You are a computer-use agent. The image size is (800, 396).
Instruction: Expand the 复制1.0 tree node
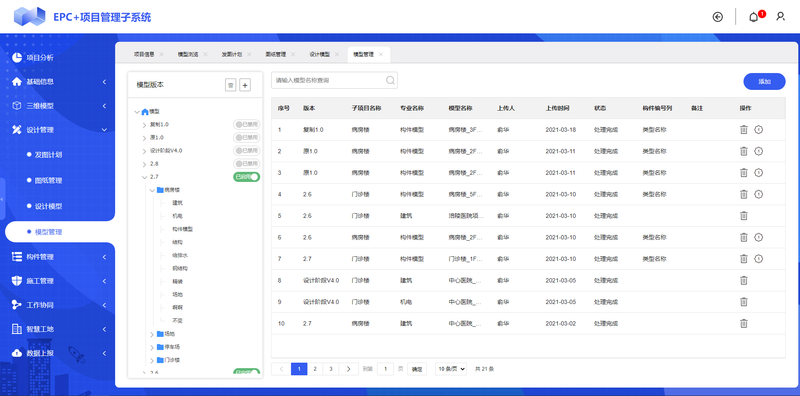pos(144,125)
